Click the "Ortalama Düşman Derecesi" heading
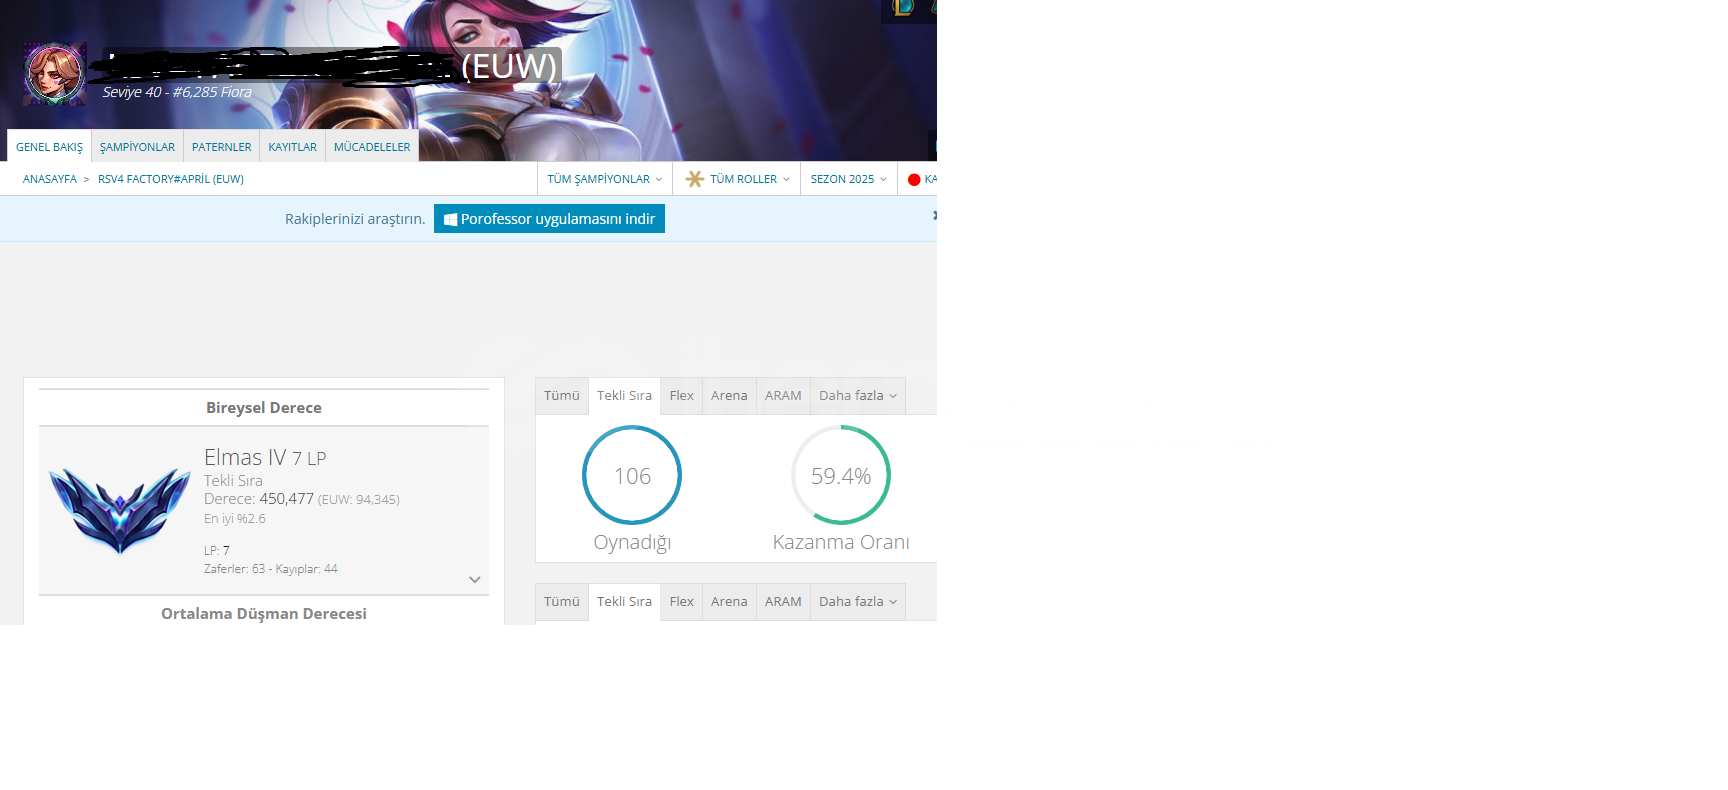This screenshot has width=1728, height=790. [x=264, y=614]
